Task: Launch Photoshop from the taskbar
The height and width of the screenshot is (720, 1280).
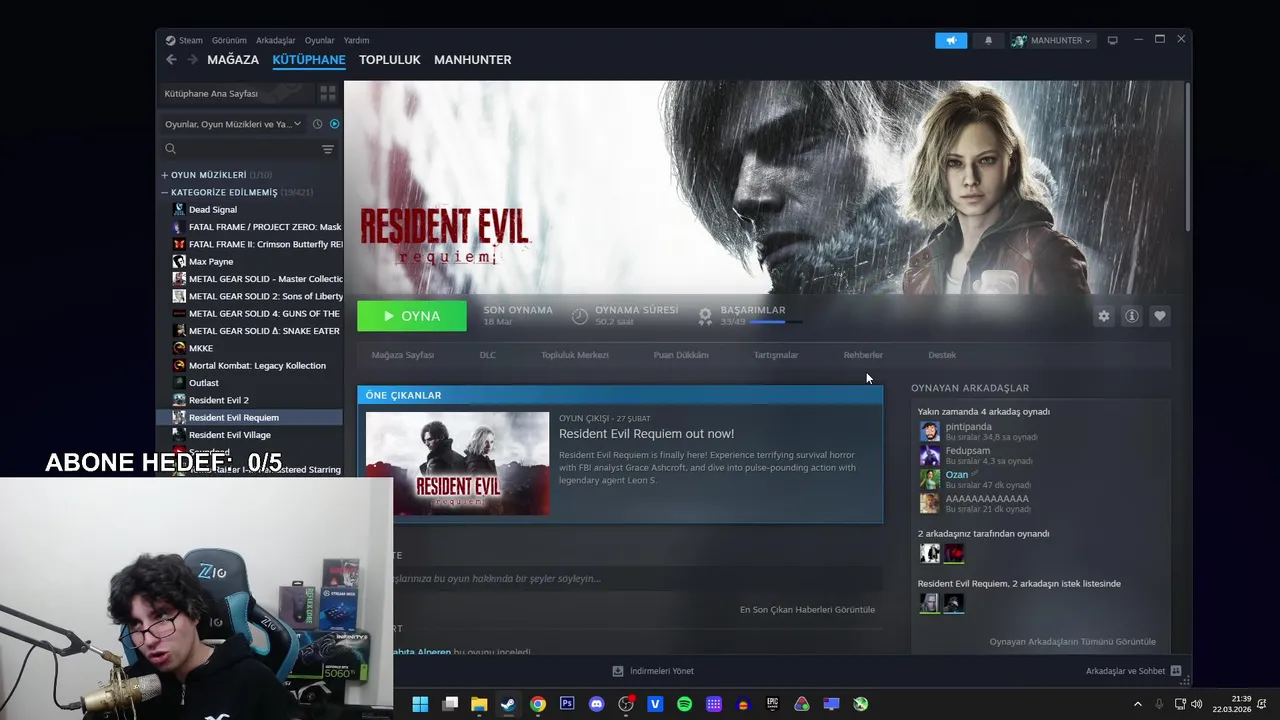Action: tap(567, 704)
